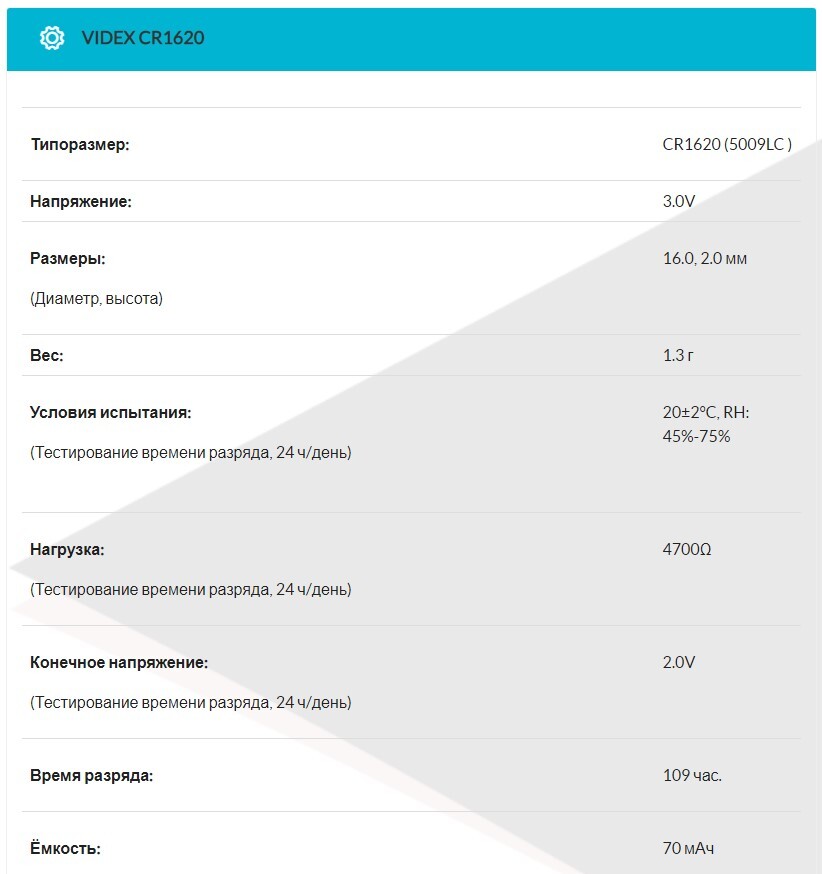Screen dimensions: 822x874
Task: Click the Напряжение label
Action: [x=81, y=202]
